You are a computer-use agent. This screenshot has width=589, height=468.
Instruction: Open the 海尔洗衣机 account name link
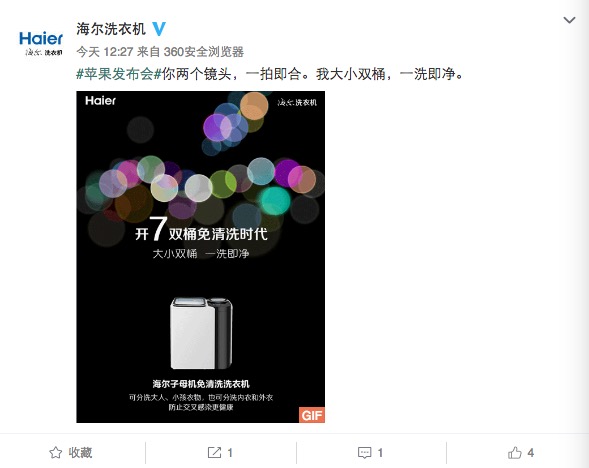111,29
